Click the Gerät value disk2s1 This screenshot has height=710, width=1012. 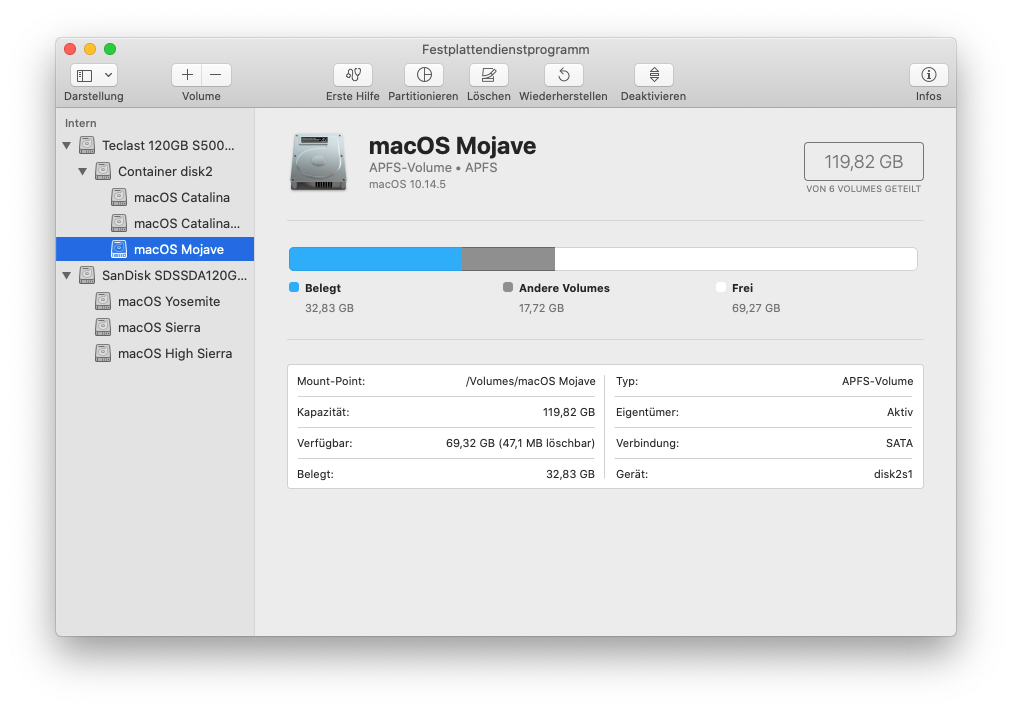click(x=893, y=474)
